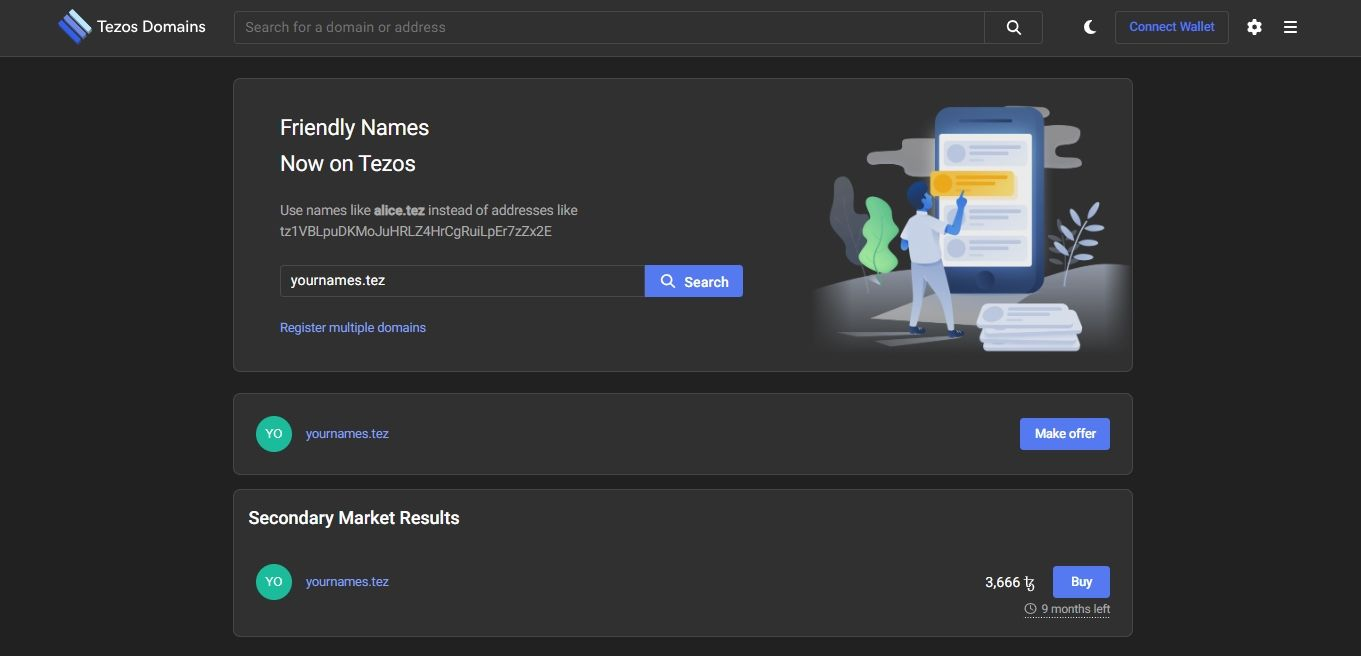Click the yournames.tez search input box
The width and height of the screenshot is (1361, 656).
coord(462,281)
